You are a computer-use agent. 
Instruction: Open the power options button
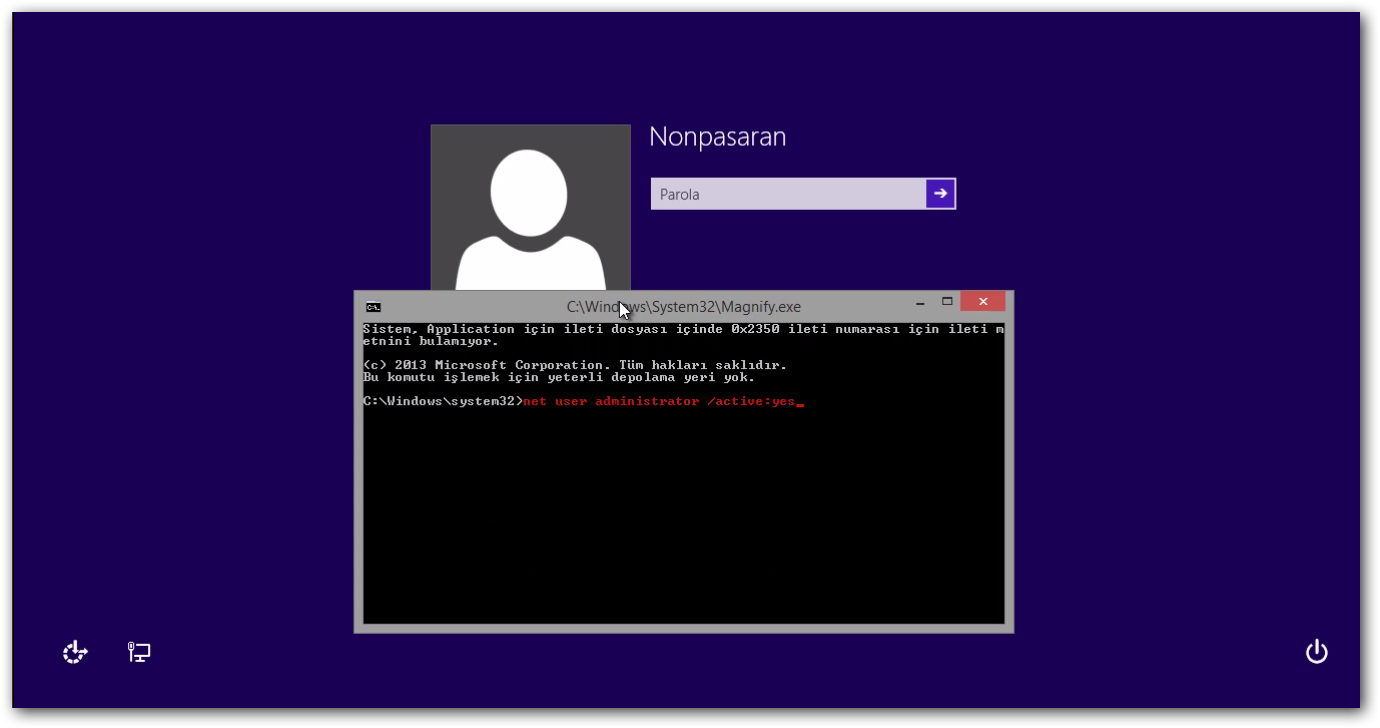(x=1317, y=653)
